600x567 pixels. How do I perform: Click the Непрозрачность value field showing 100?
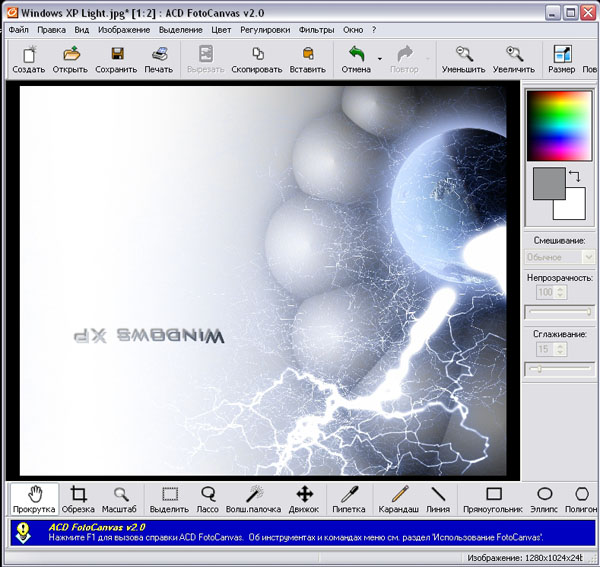(x=546, y=293)
